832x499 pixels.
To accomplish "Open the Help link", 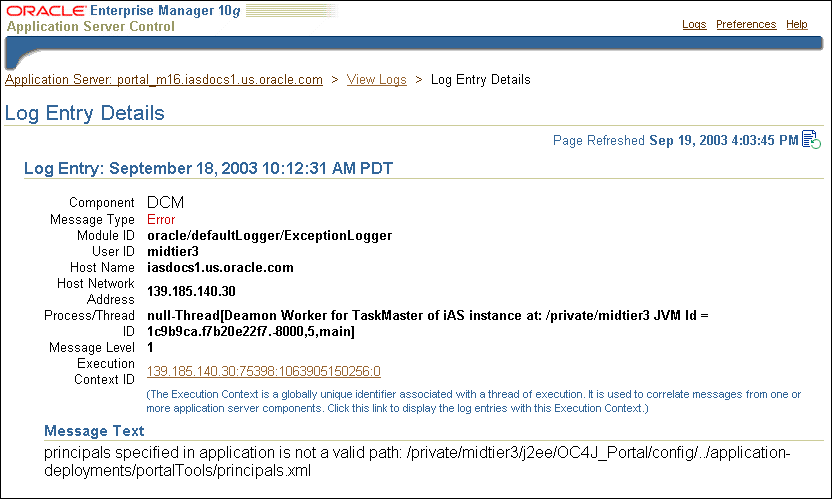I will (x=796, y=24).
